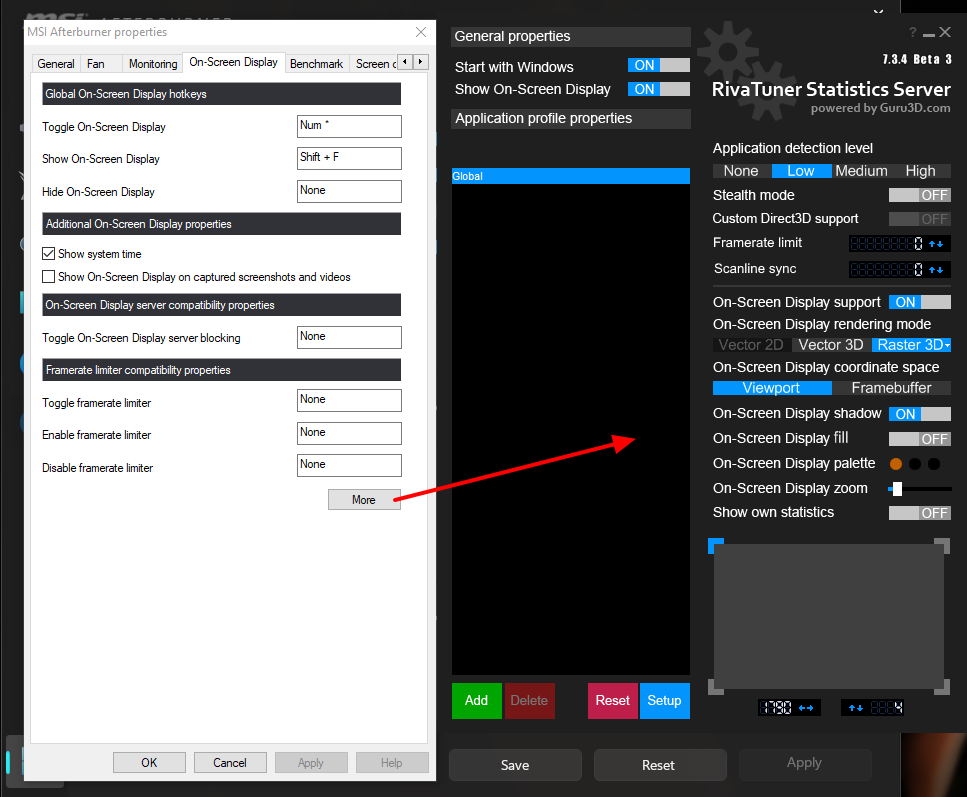Click OK in Afterburner properties

tap(149, 762)
